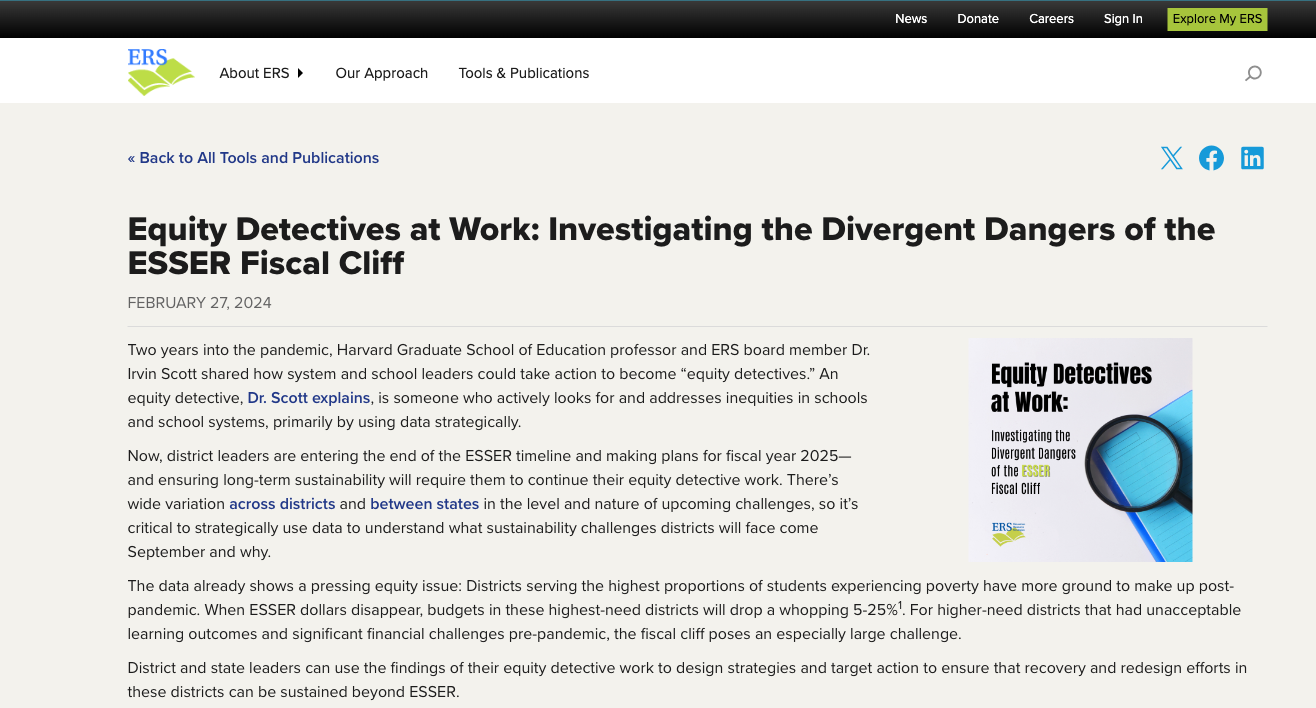Go Back to All Tools and Publications

253,157
